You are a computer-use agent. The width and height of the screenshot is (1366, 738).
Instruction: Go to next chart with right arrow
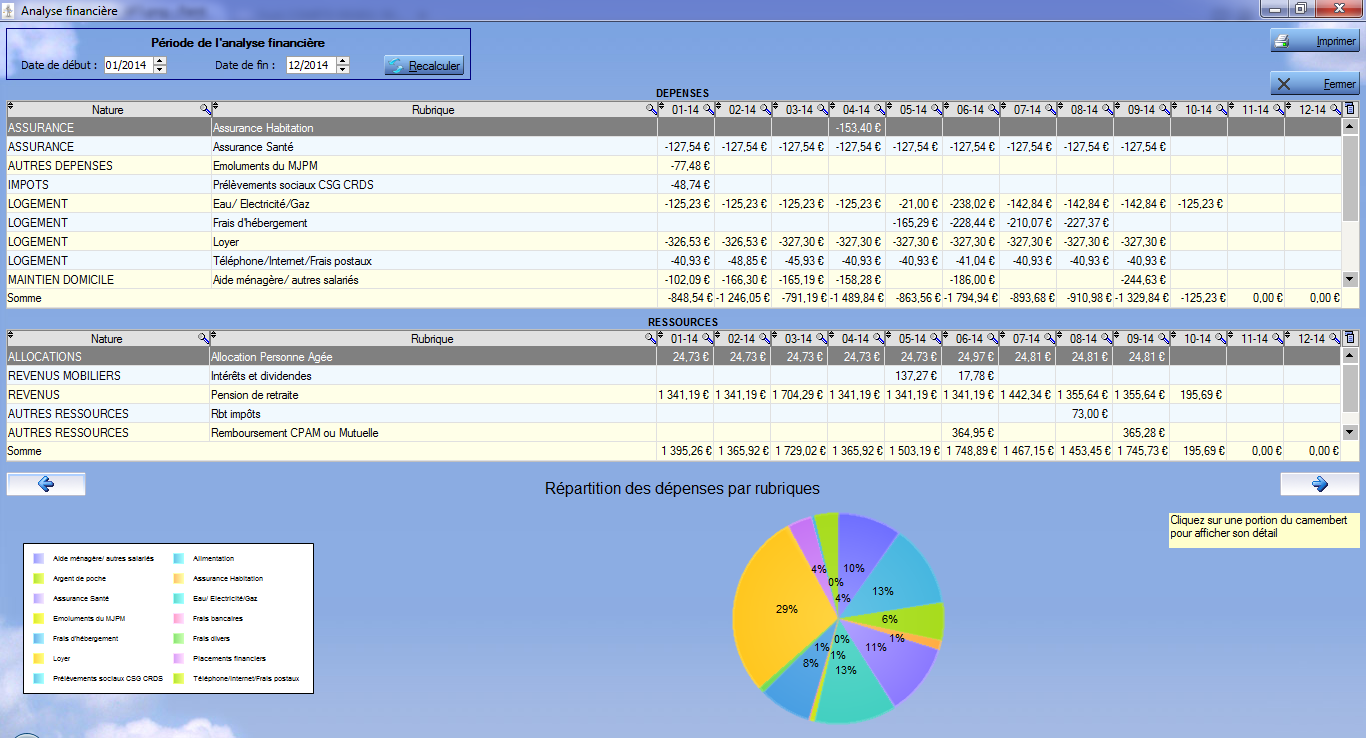pos(1319,485)
